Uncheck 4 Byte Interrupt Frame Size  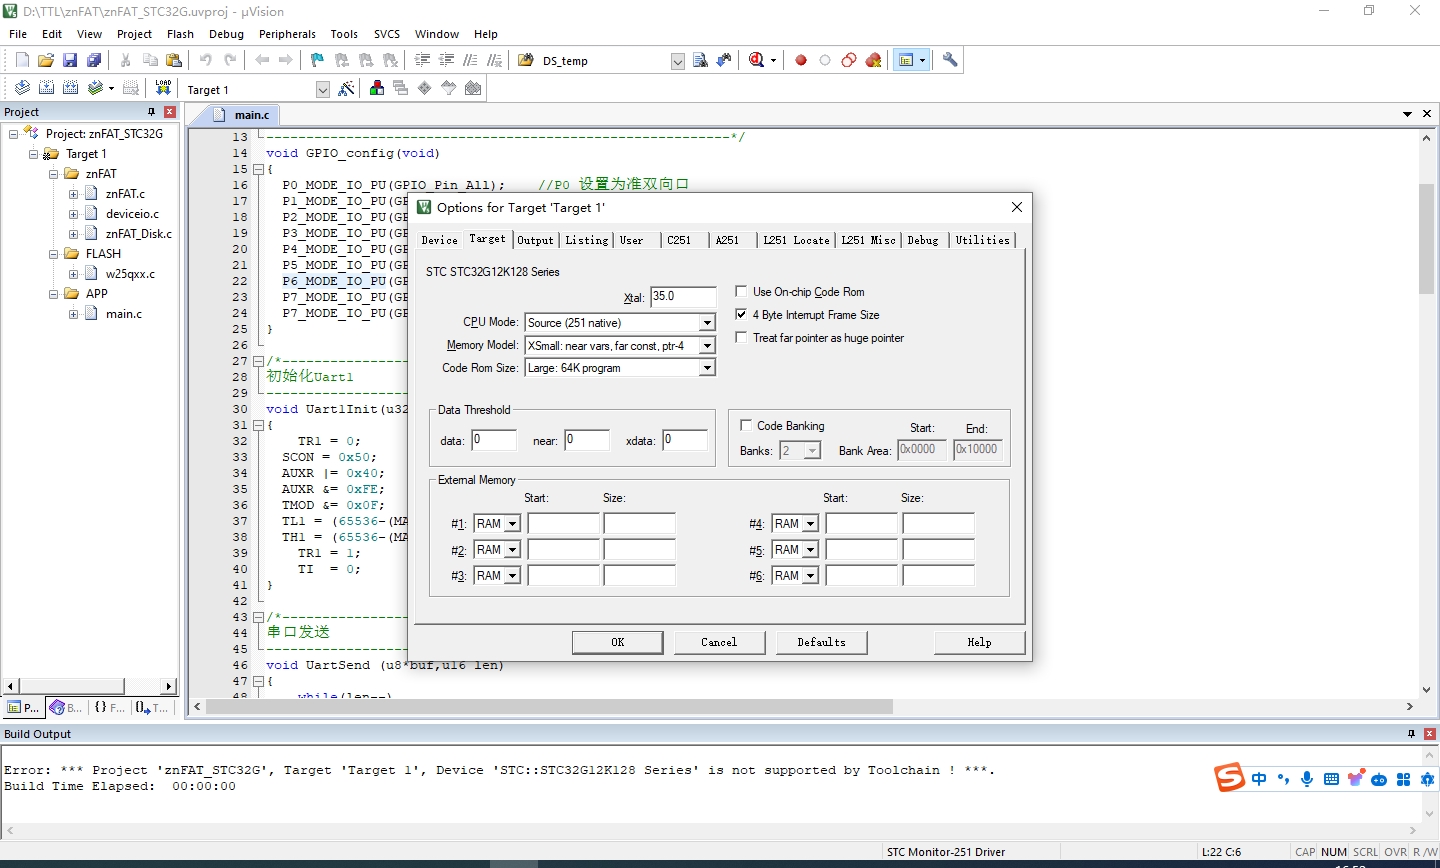pos(741,315)
